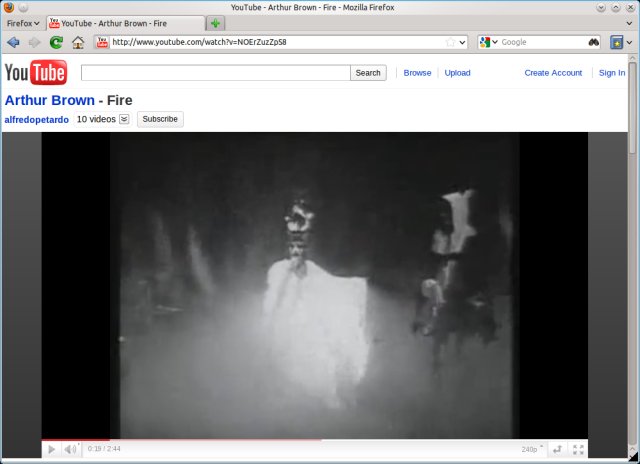This screenshot has width=640, height=464.
Task: Open the bookmarks toolbar icon
Action: (616, 42)
